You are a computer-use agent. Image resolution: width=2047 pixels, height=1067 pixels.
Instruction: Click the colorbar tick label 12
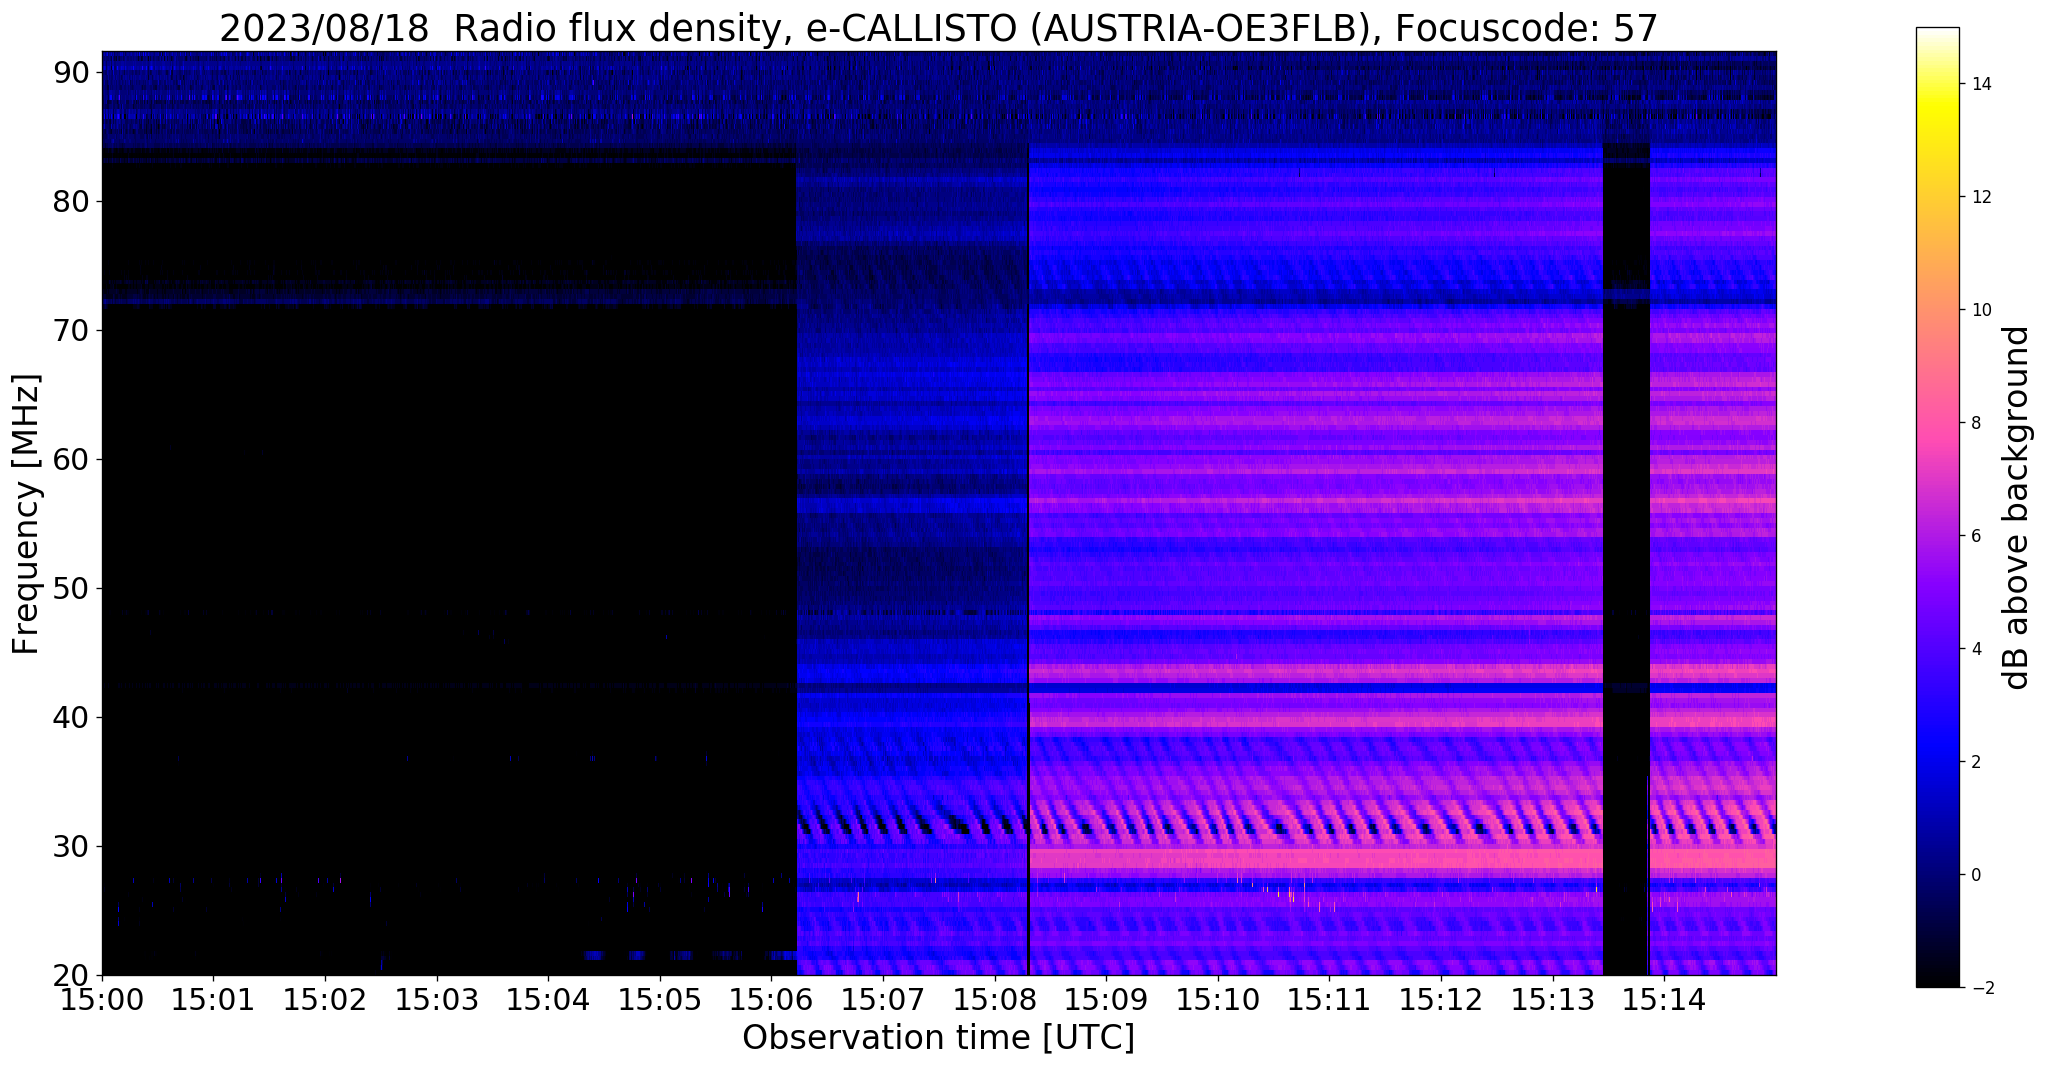1980,197
